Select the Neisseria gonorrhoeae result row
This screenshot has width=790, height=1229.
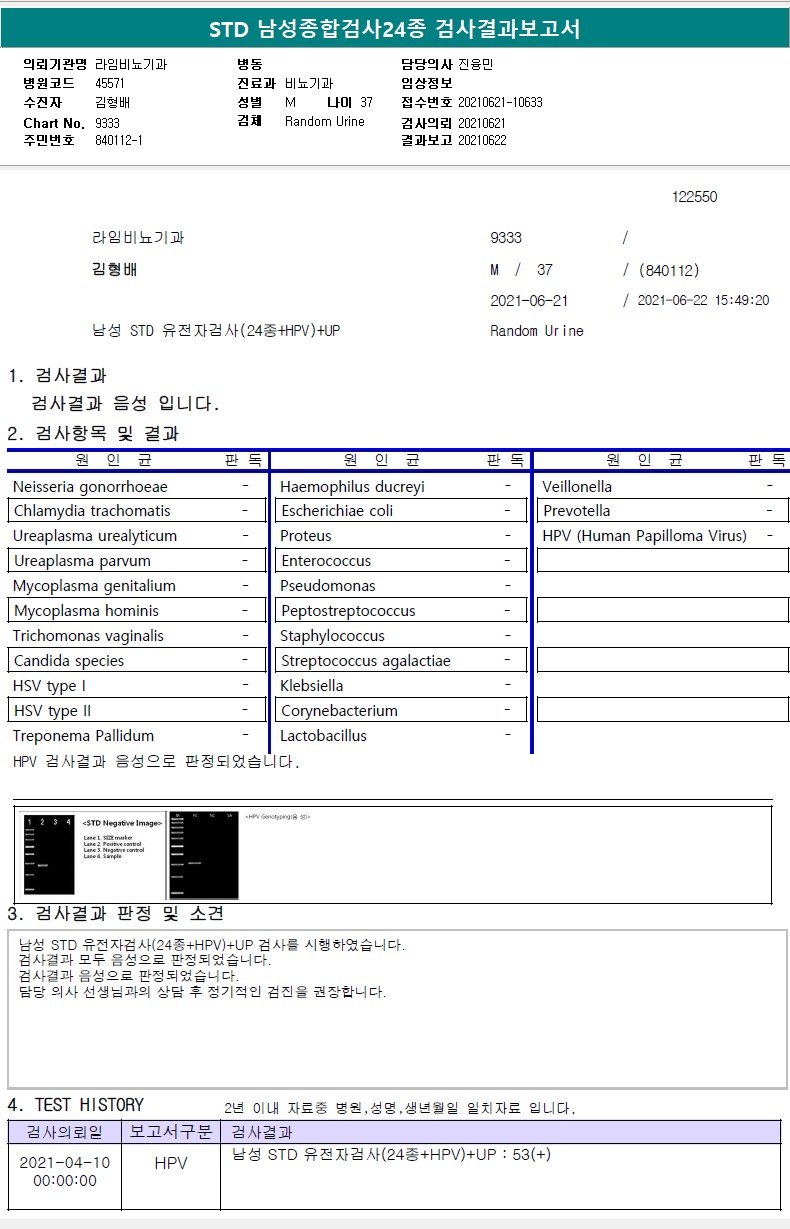(136, 486)
